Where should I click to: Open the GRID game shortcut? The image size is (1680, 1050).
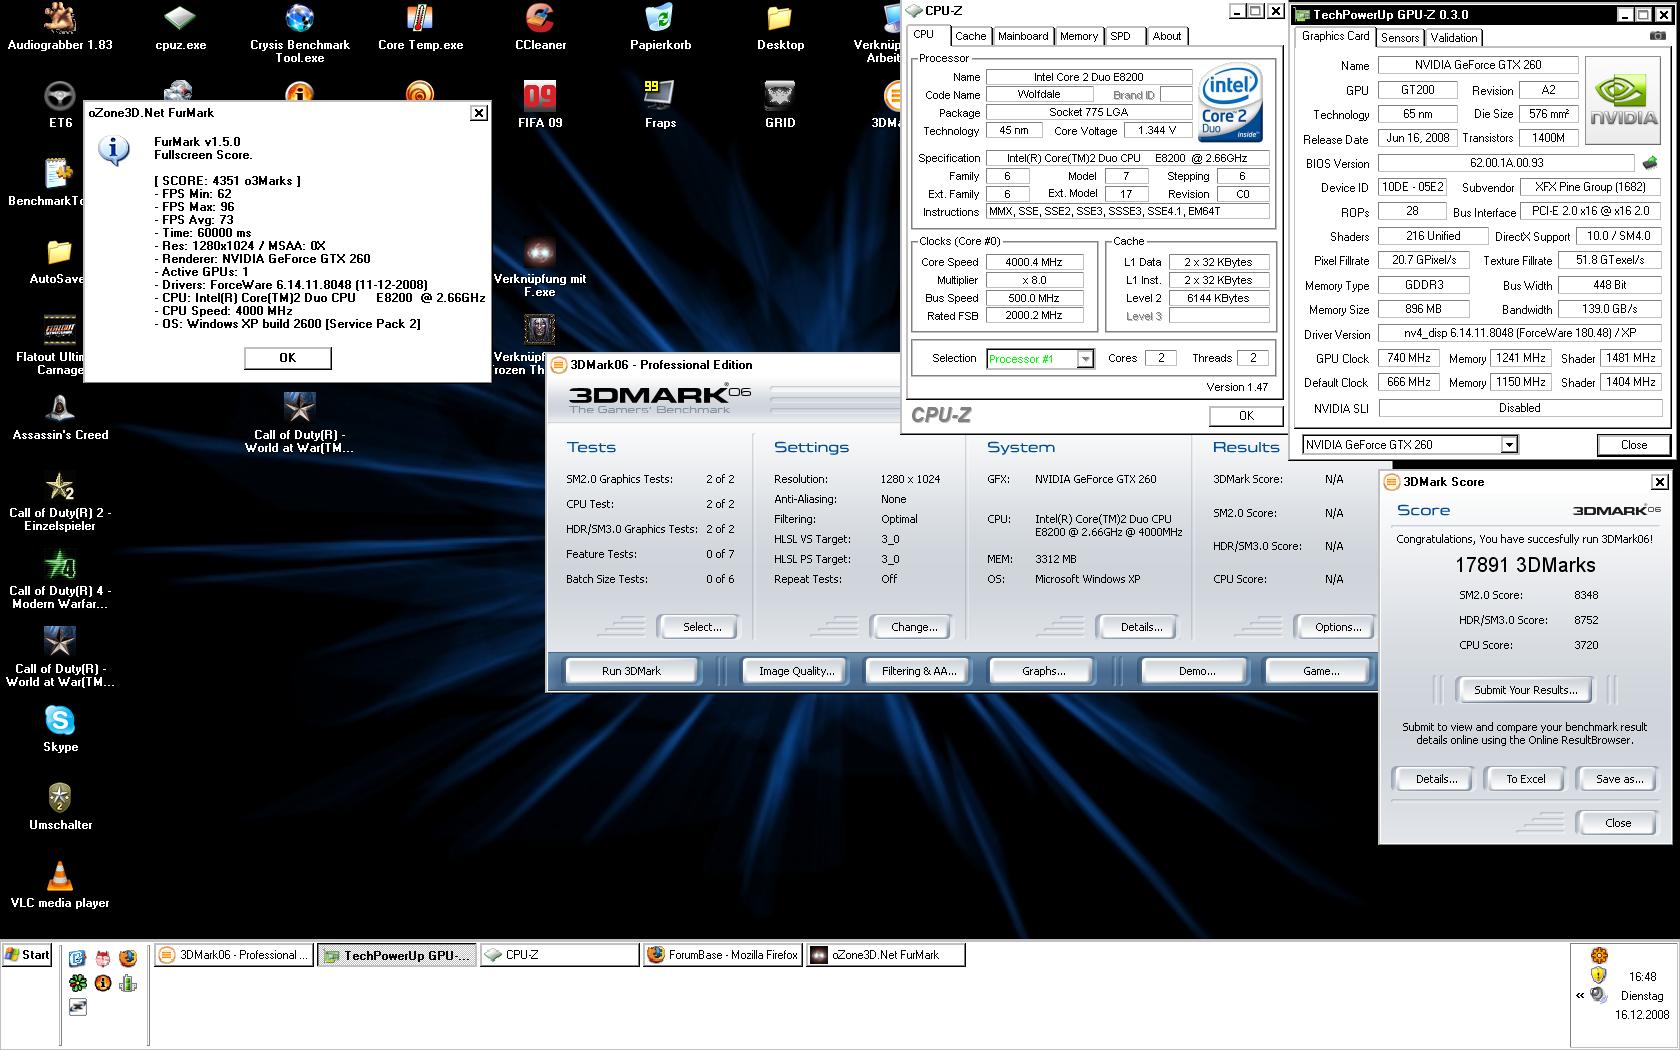[780, 105]
